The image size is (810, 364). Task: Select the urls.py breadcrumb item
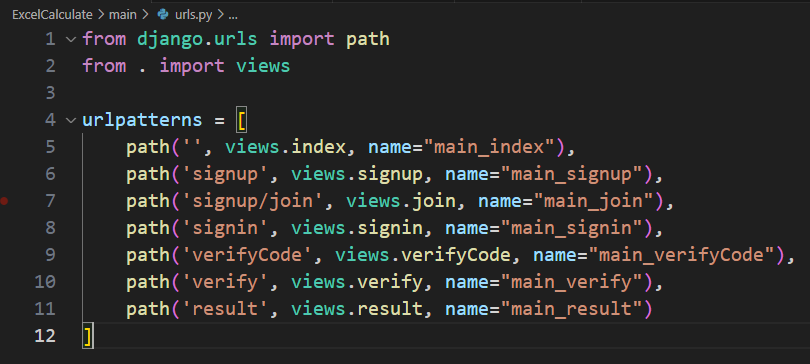point(193,15)
